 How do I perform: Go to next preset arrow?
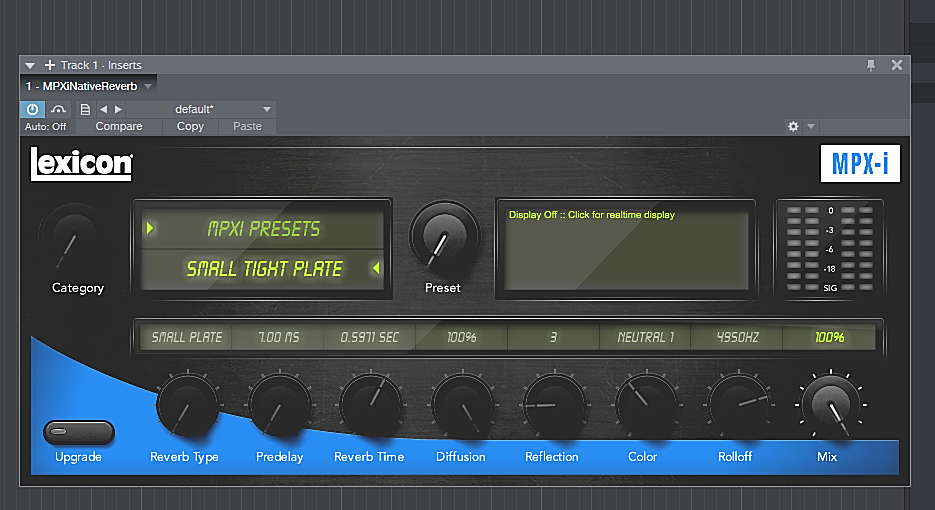pos(118,109)
